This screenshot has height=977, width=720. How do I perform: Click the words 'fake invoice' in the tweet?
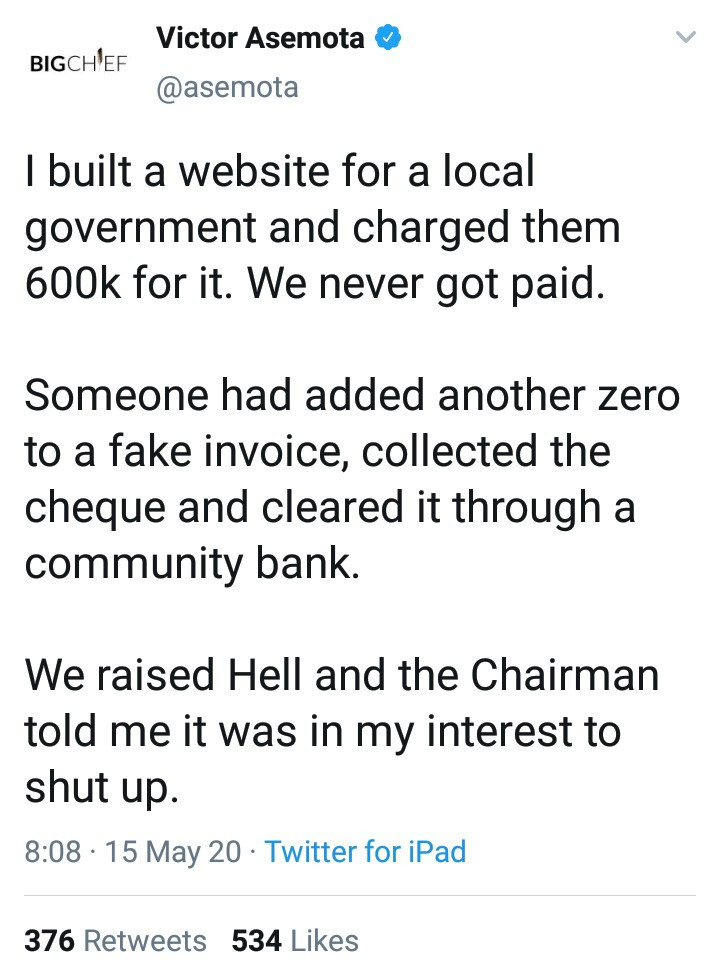coord(225,451)
